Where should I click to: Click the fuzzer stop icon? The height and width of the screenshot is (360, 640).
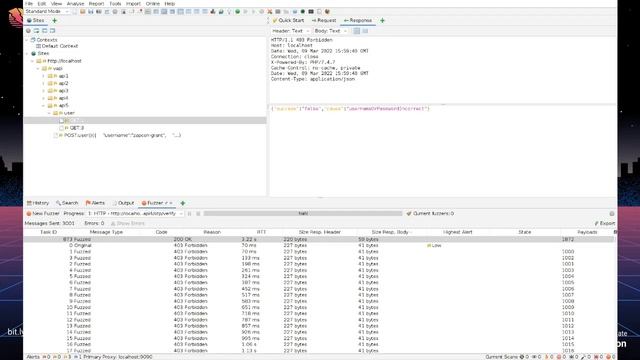click(x=198, y=213)
